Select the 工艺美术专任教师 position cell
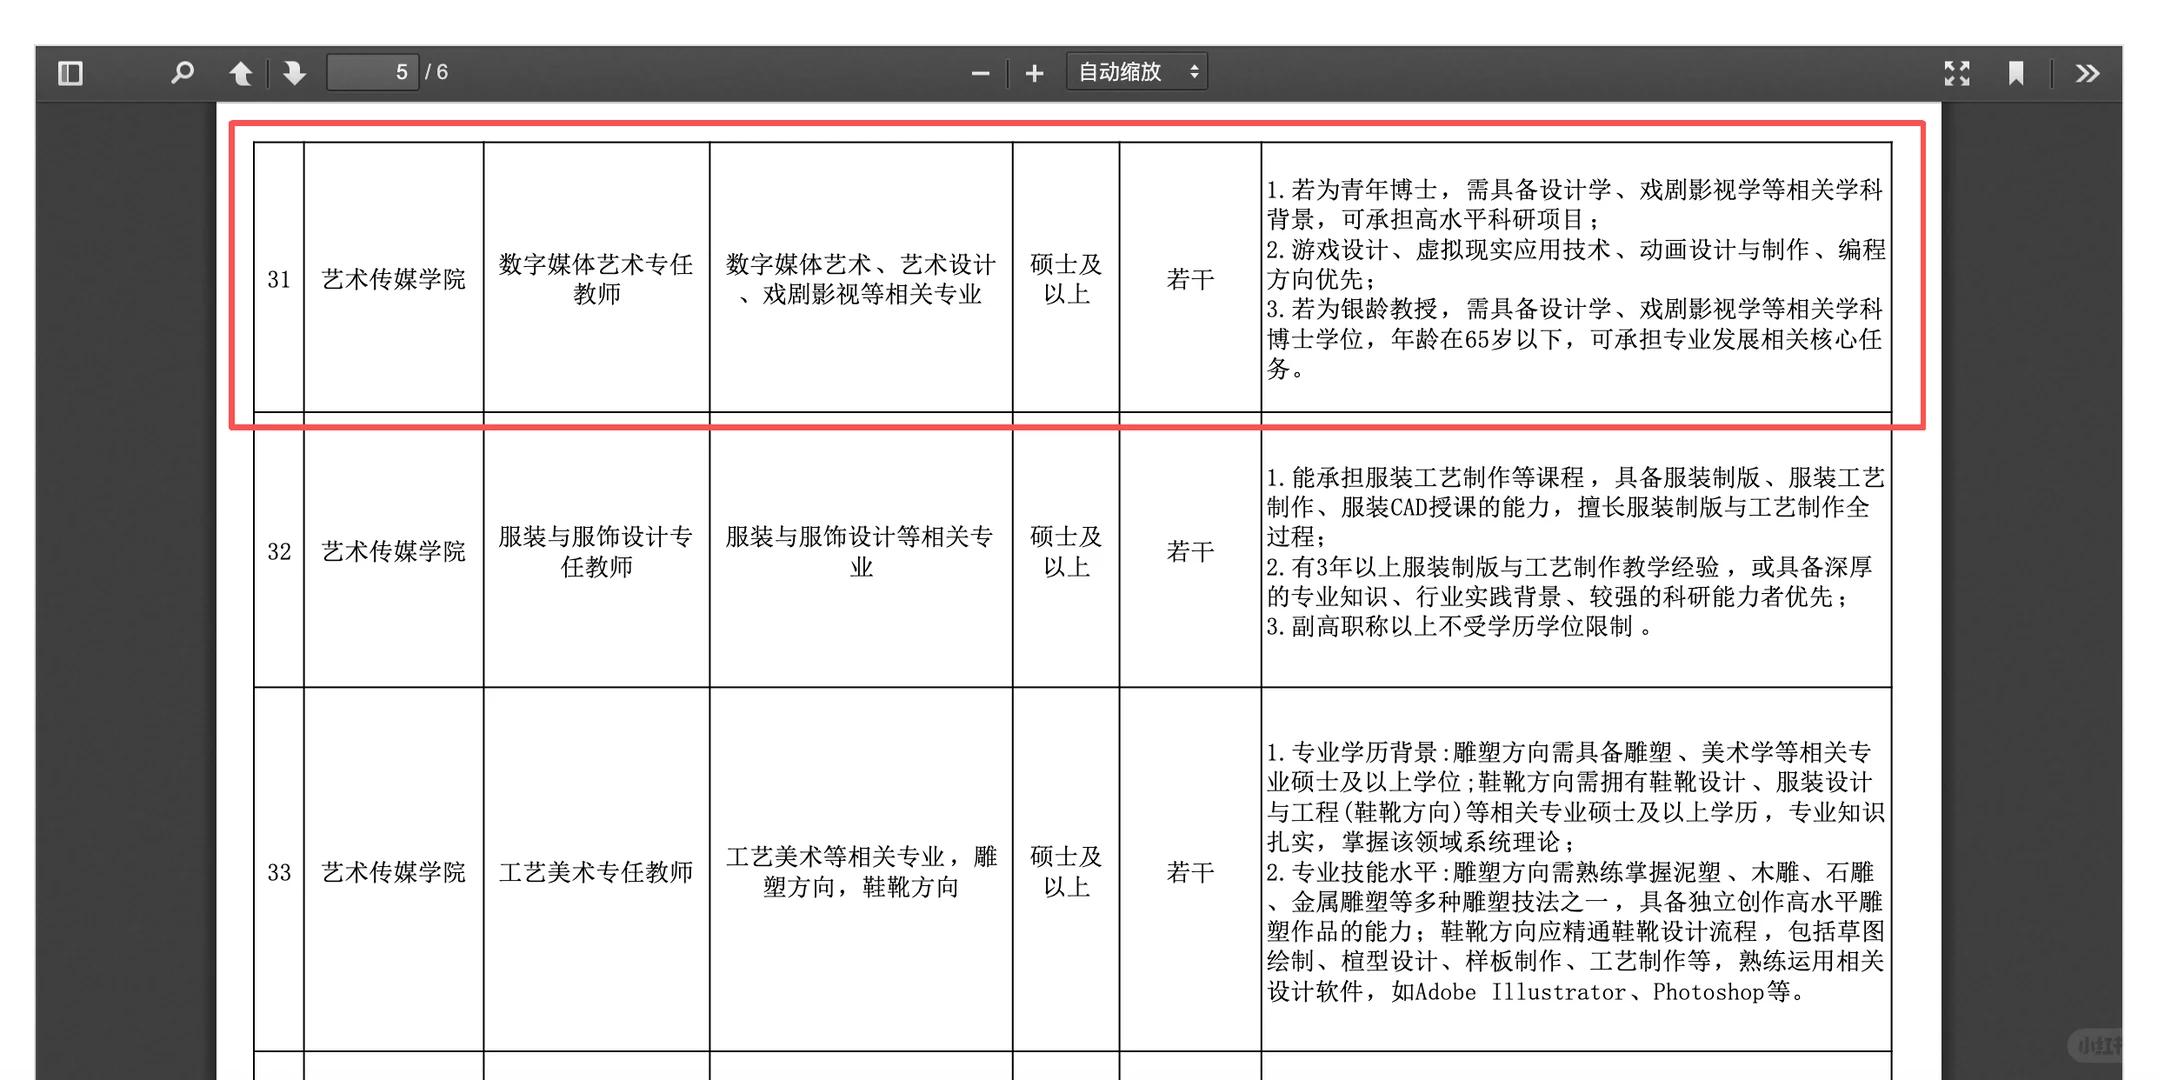 pos(596,872)
